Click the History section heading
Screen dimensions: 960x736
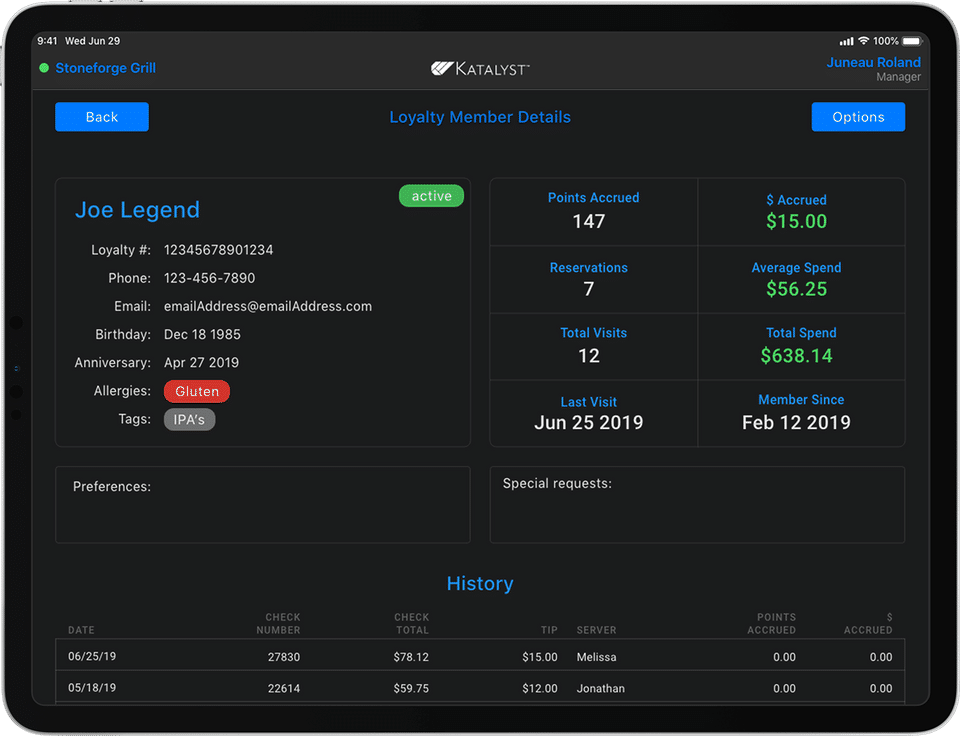point(480,584)
